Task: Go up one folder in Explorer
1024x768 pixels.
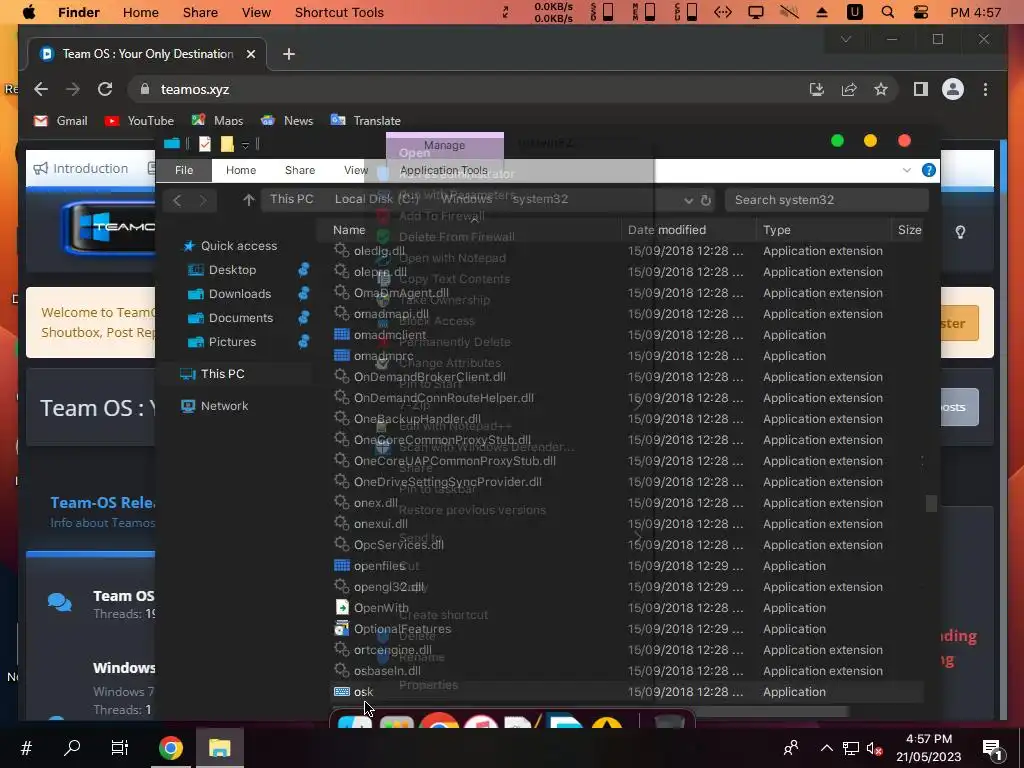Action: tap(248, 200)
